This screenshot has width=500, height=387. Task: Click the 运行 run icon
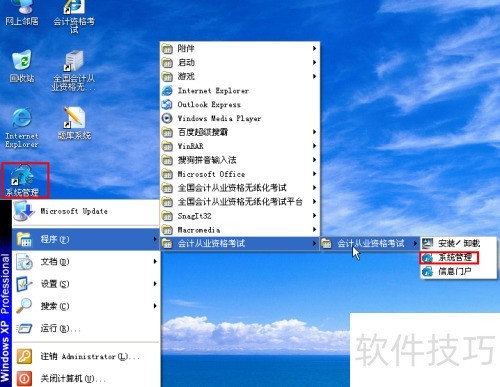pos(24,328)
